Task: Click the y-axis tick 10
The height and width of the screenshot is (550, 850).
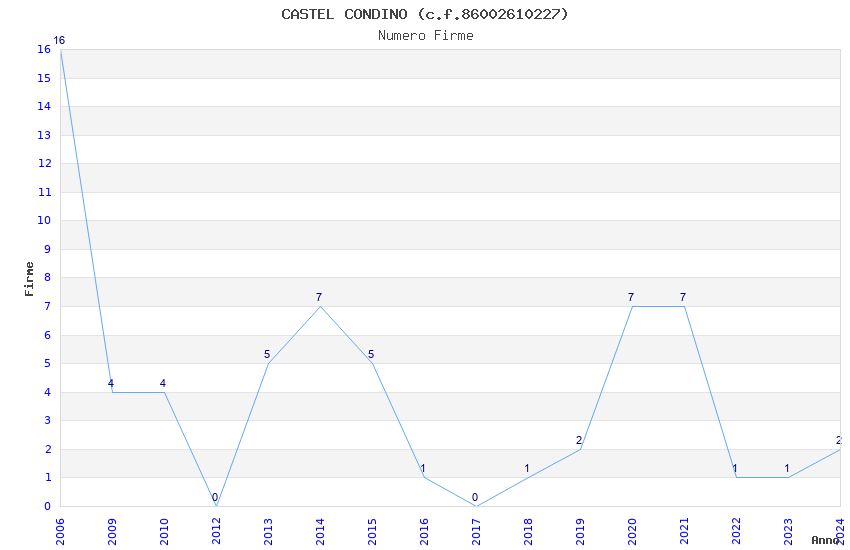Action: (x=44, y=221)
